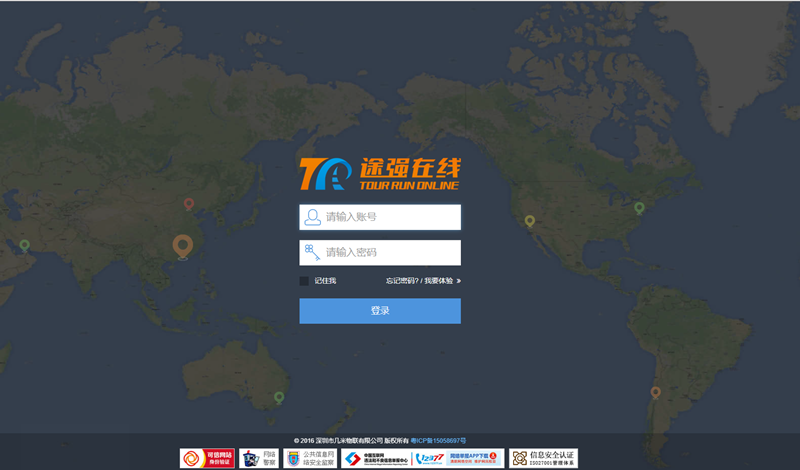Tick the 记住我 remember me checkbox

click(x=304, y=281)
